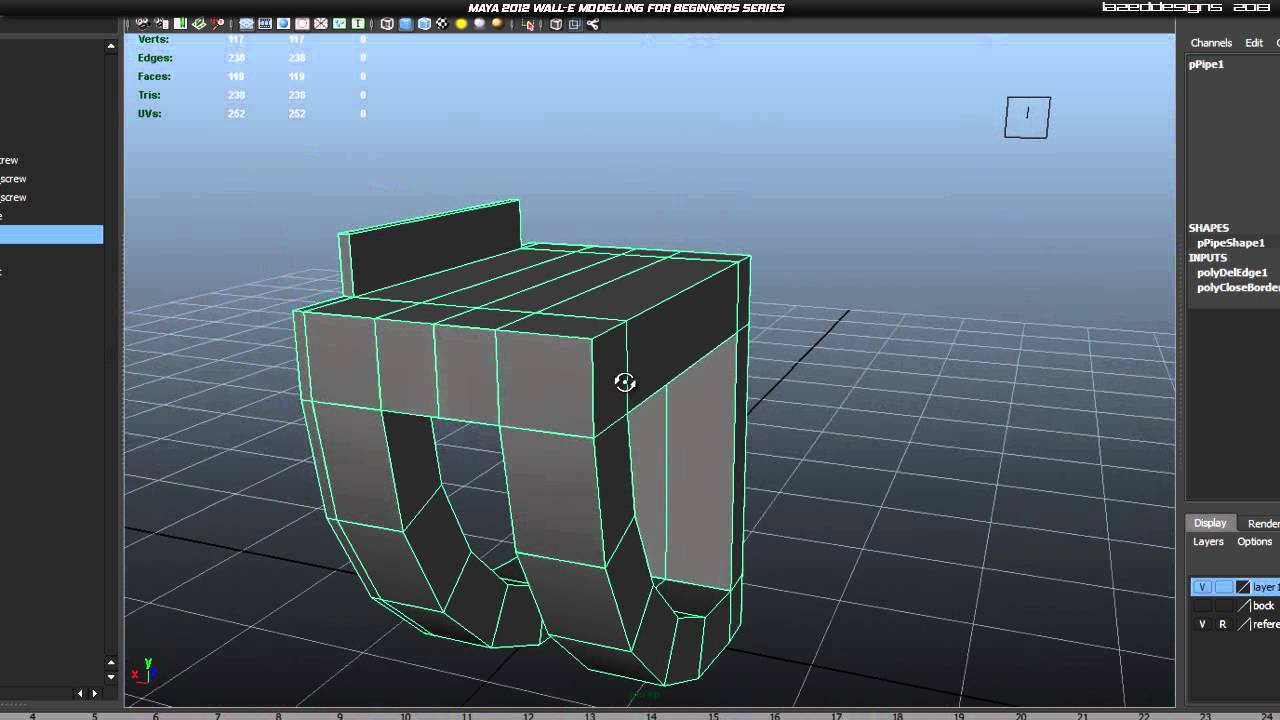Toggle the X-Ray Joints icon
This screenshot has height=720, width=1280.
pos(593,24)
